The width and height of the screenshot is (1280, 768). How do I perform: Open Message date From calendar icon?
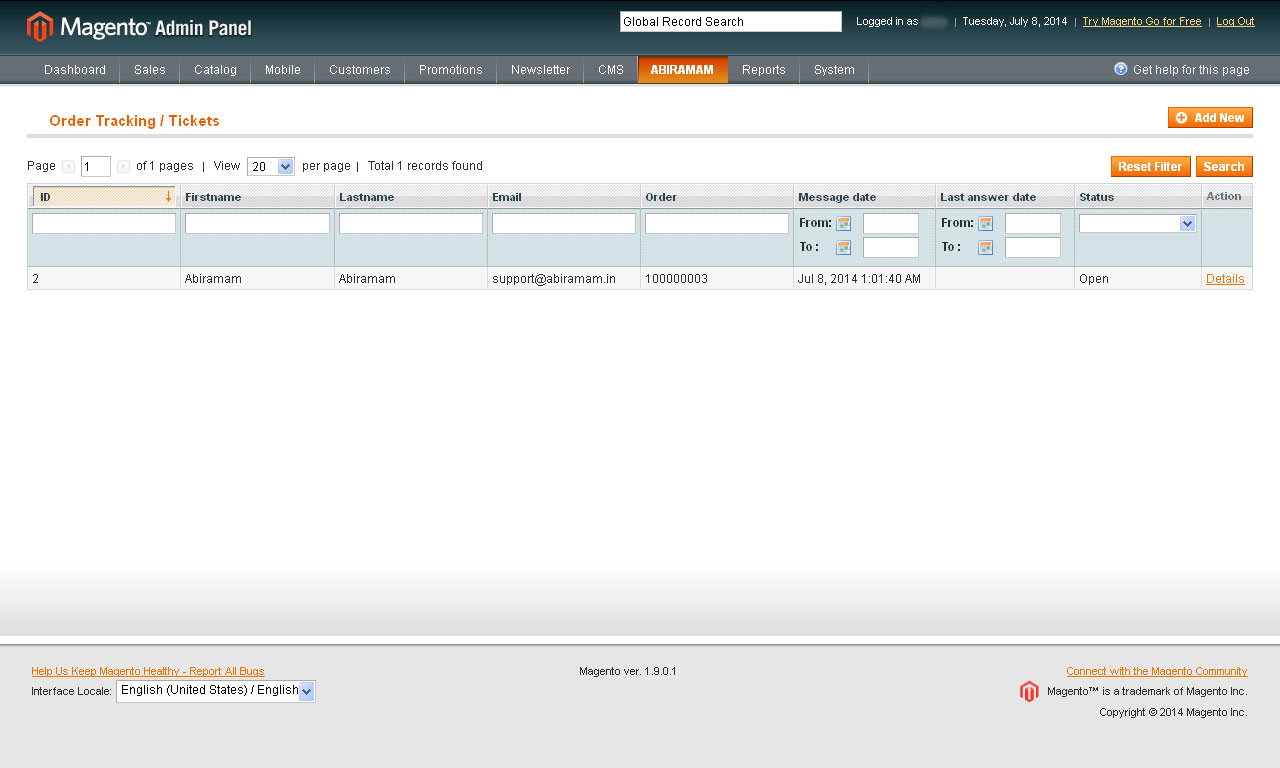pos(844,224)
